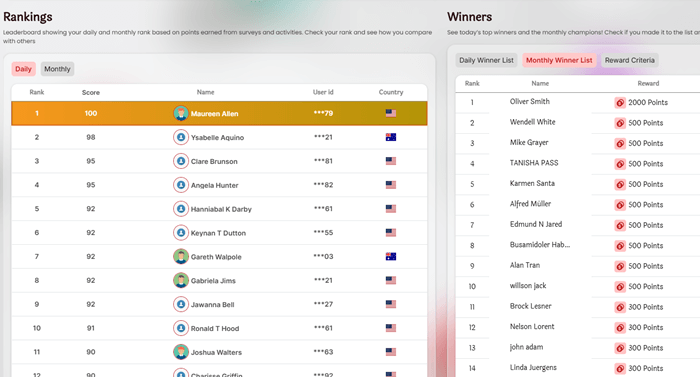700x377 pixels.
Task: Click the score 91 in rank 10 row
Action: tap(91, 328)
